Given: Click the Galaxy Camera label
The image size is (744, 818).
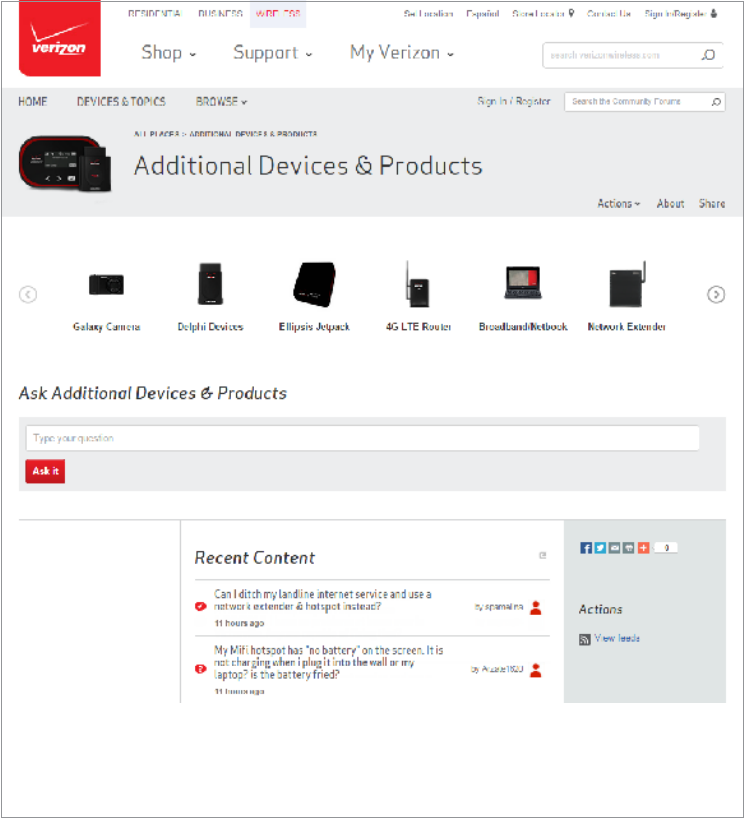Looking at the screenshot, I should coord(106,327).
